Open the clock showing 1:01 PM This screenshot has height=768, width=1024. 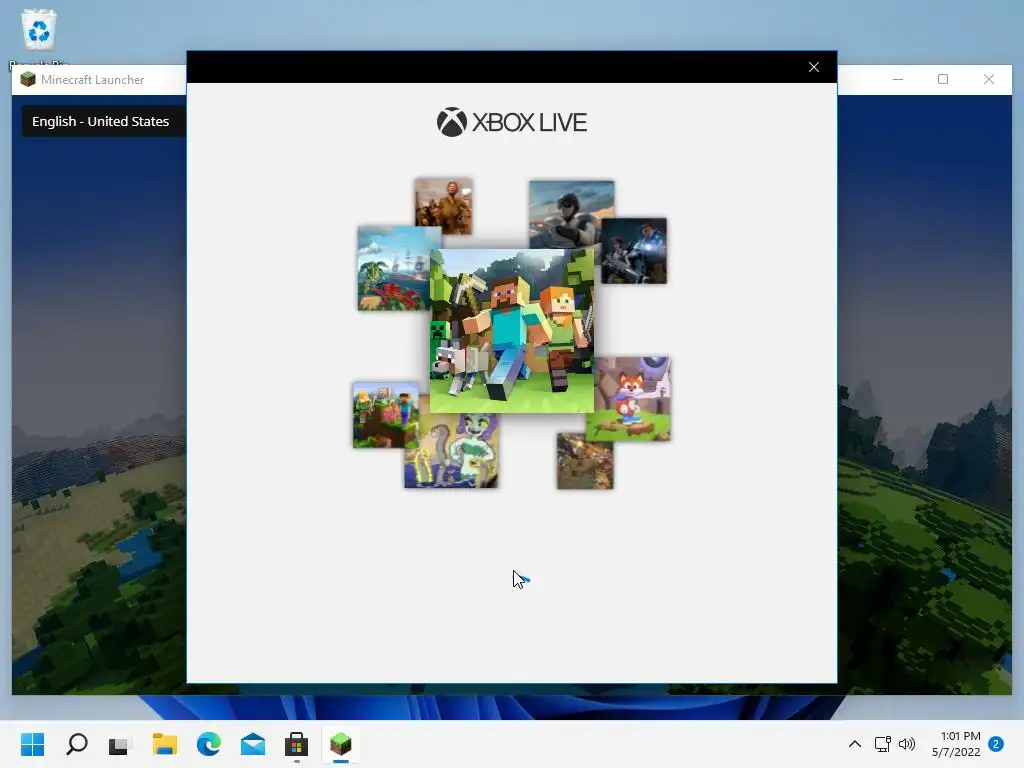(955, 744)
